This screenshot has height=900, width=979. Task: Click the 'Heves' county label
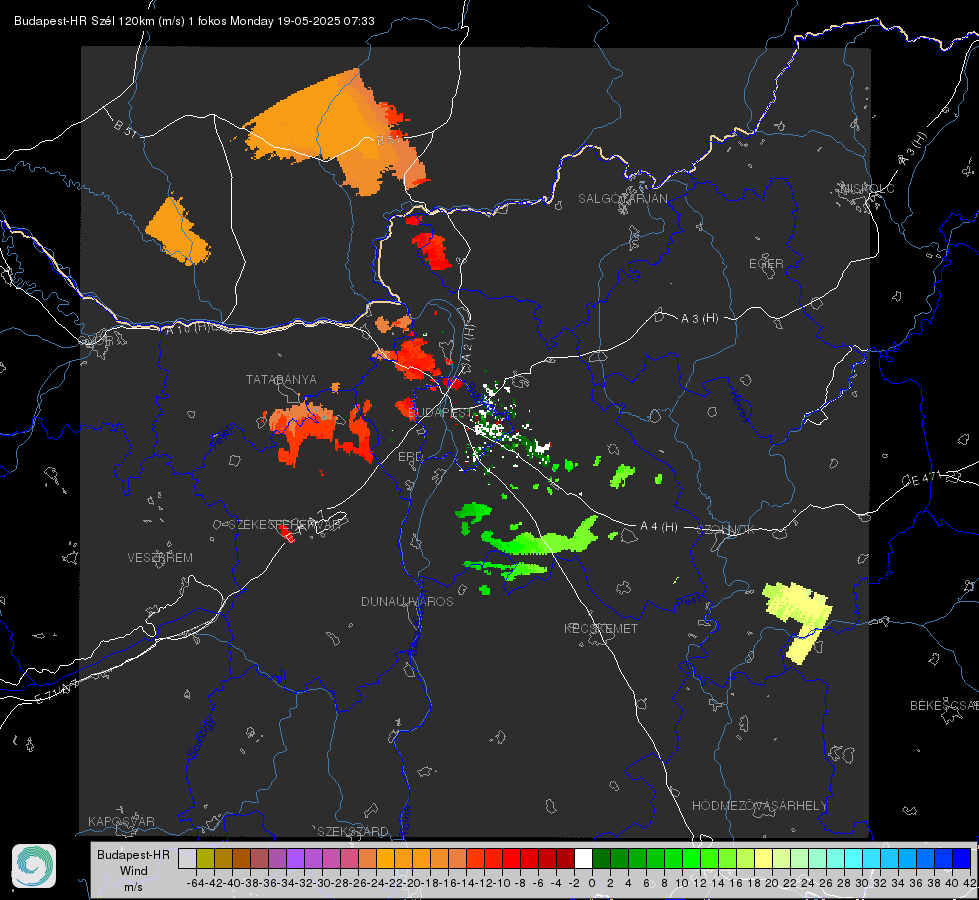(x=739, y=405)
